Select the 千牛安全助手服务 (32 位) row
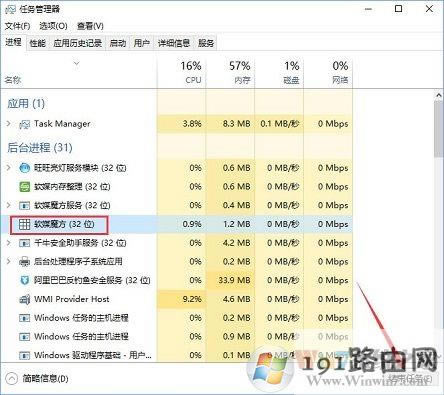 pyautogui.click(x=177, y=243)
